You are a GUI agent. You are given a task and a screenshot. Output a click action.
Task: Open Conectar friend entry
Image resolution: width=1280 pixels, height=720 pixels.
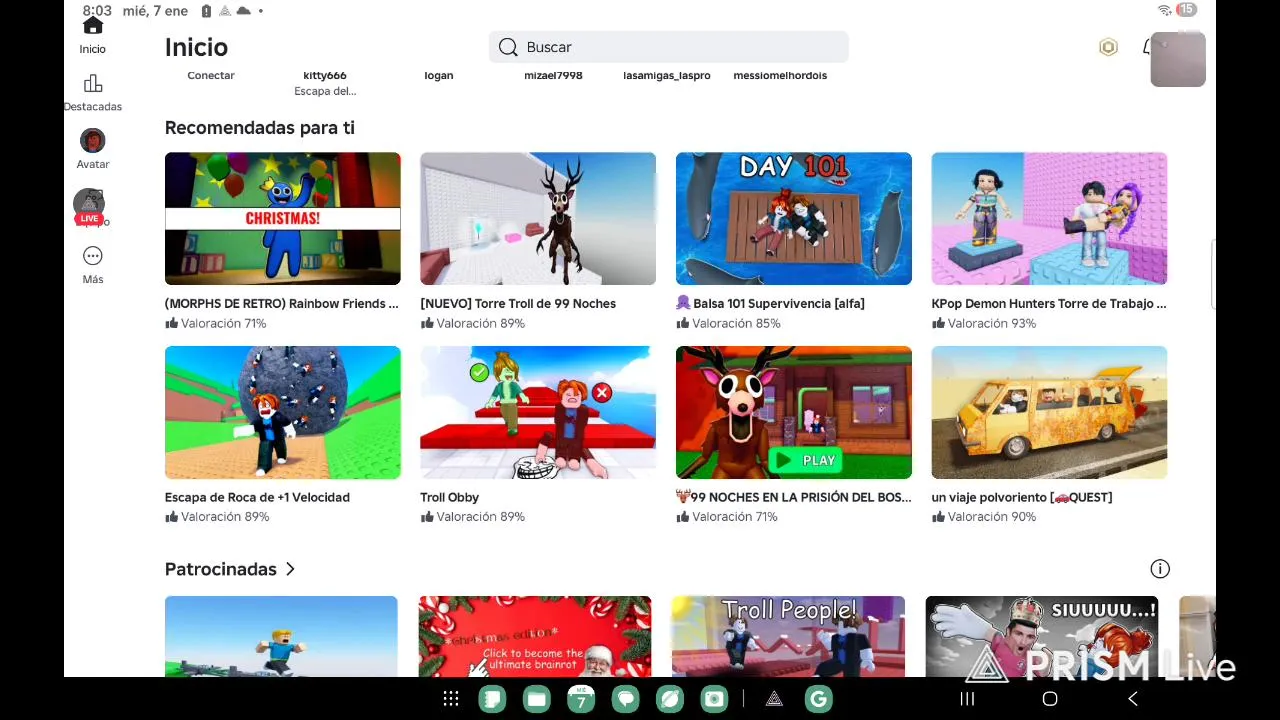tap(211, 75)
